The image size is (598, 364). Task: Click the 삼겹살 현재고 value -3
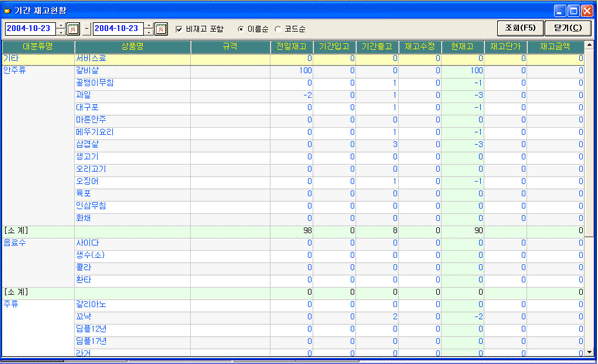click(x=479, y=144)
